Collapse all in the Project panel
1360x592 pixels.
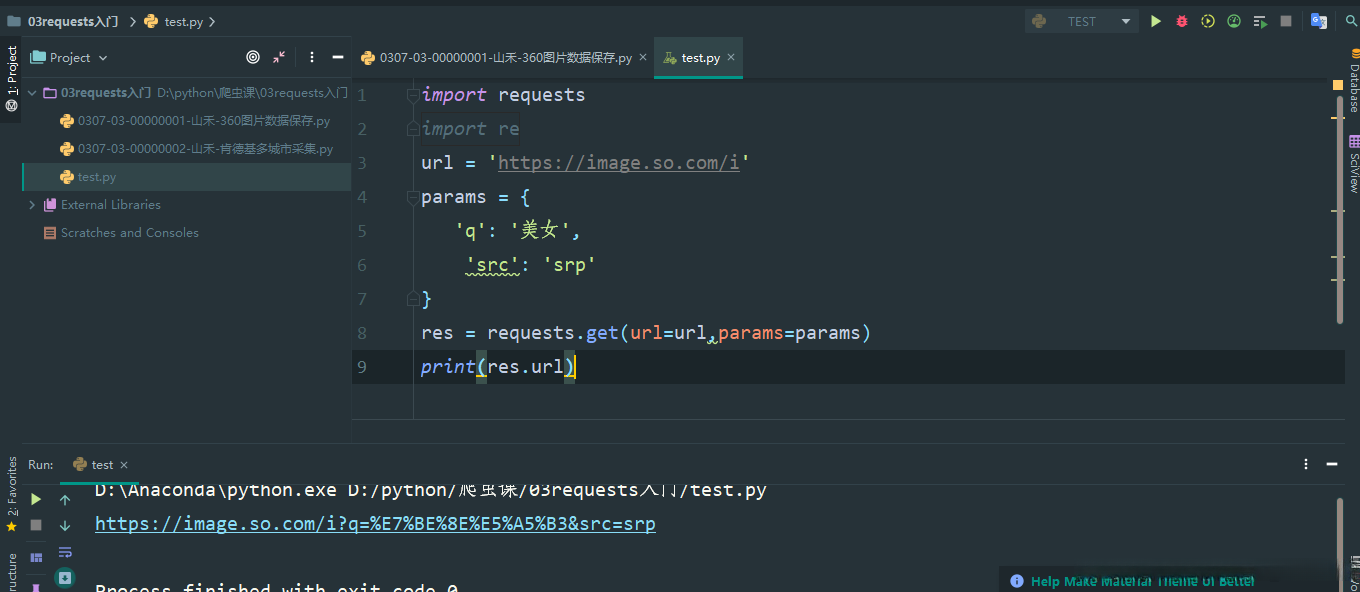click(279, 58)
